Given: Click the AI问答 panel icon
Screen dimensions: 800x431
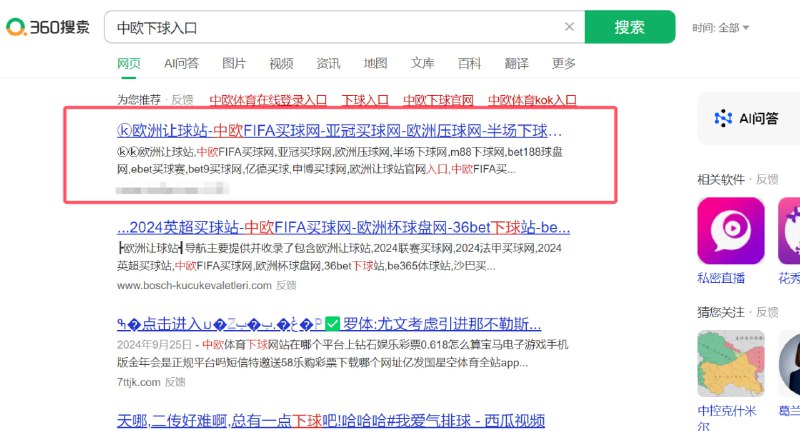Looking at the screenshot, I should point(723,118).
